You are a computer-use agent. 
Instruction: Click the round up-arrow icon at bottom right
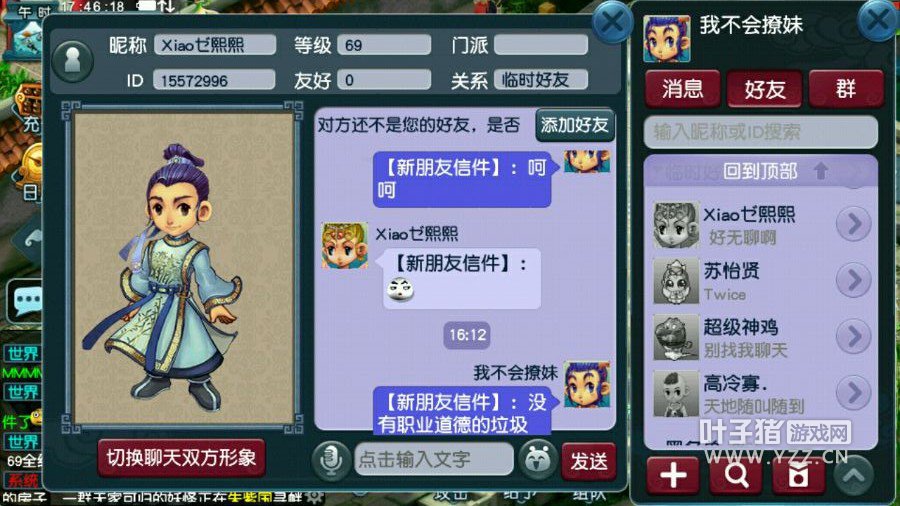click(x=854, y=476)
